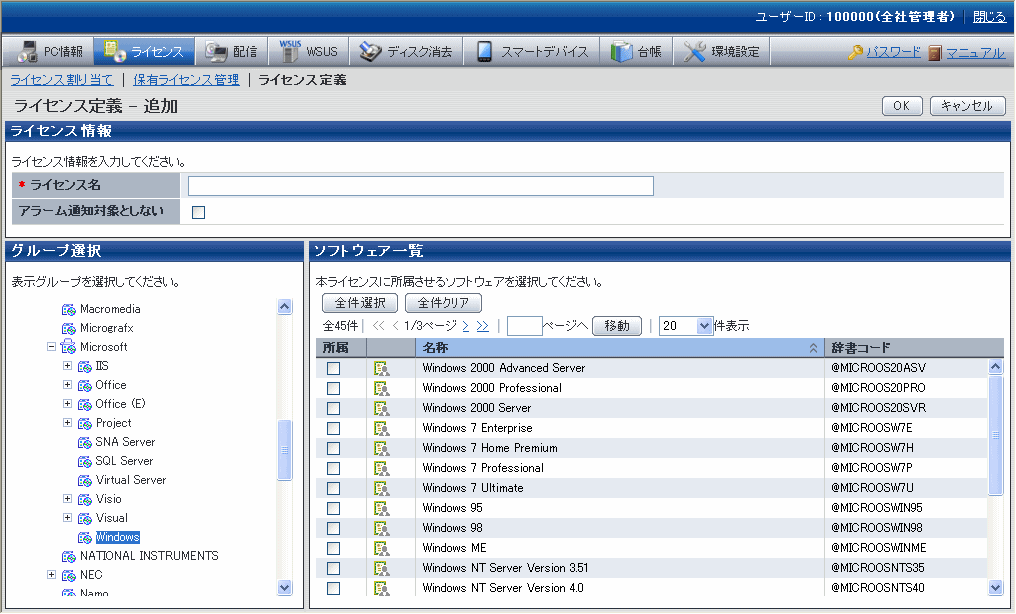
Task: Go to the next page arrow
Action: pyautogui.click(x=465, y=326)
